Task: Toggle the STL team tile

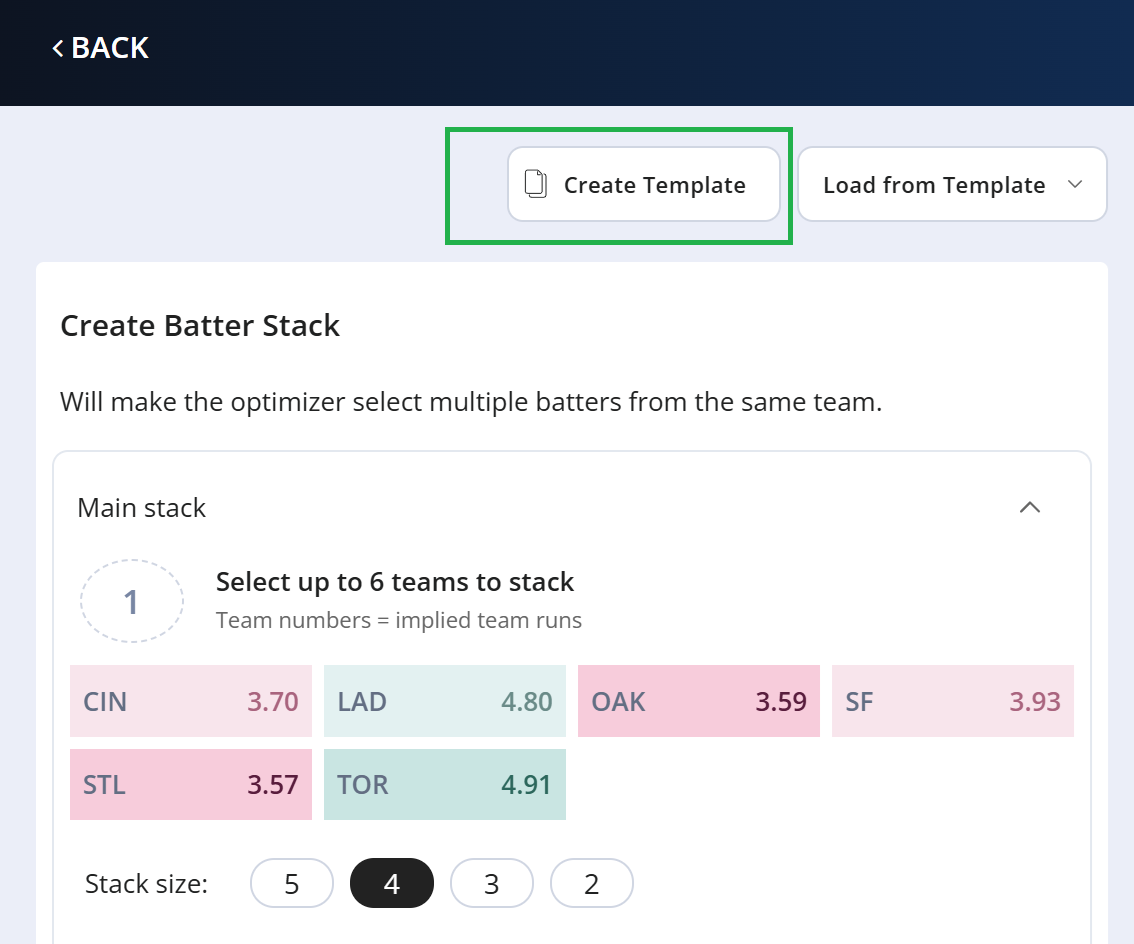Action: (191, 784)
